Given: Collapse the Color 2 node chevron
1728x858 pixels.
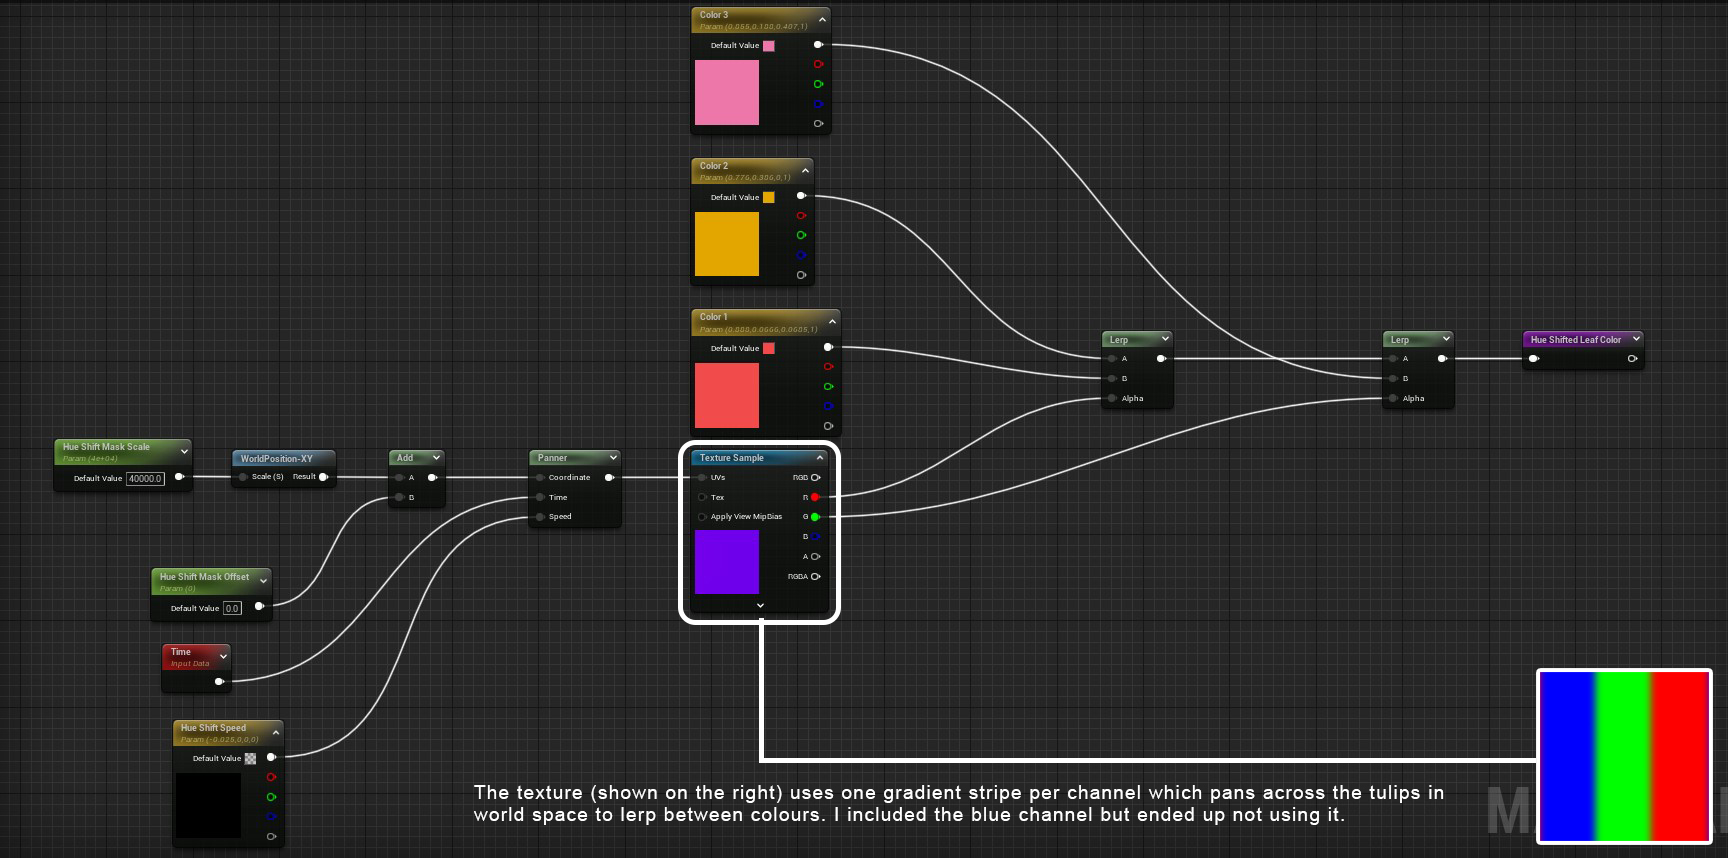Looking at the screenshot, I should tap(805, 171).
